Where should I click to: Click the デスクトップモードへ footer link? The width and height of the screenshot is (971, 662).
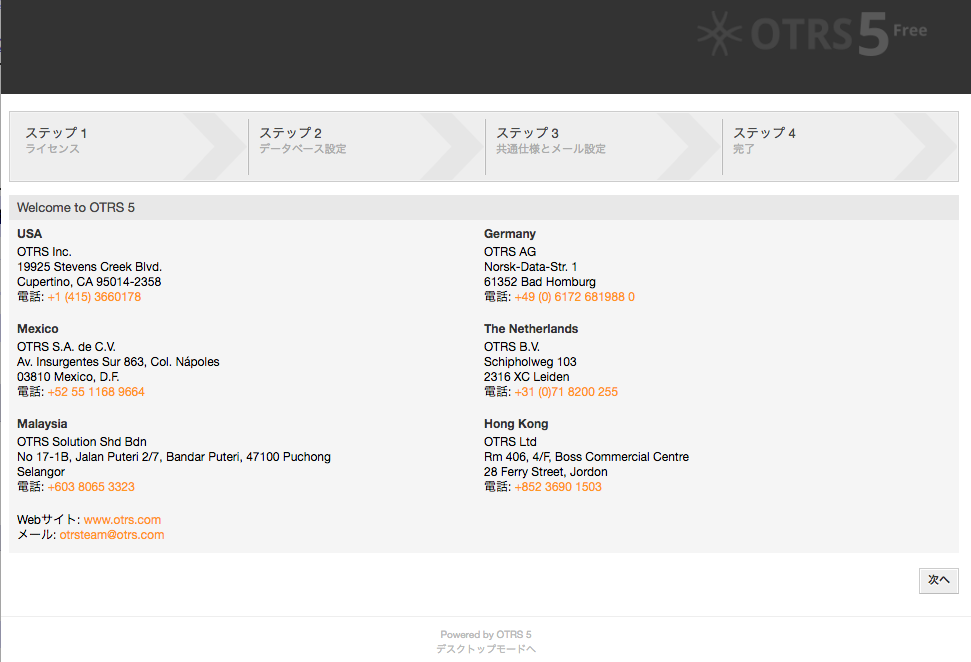click(x=486, y=649)
